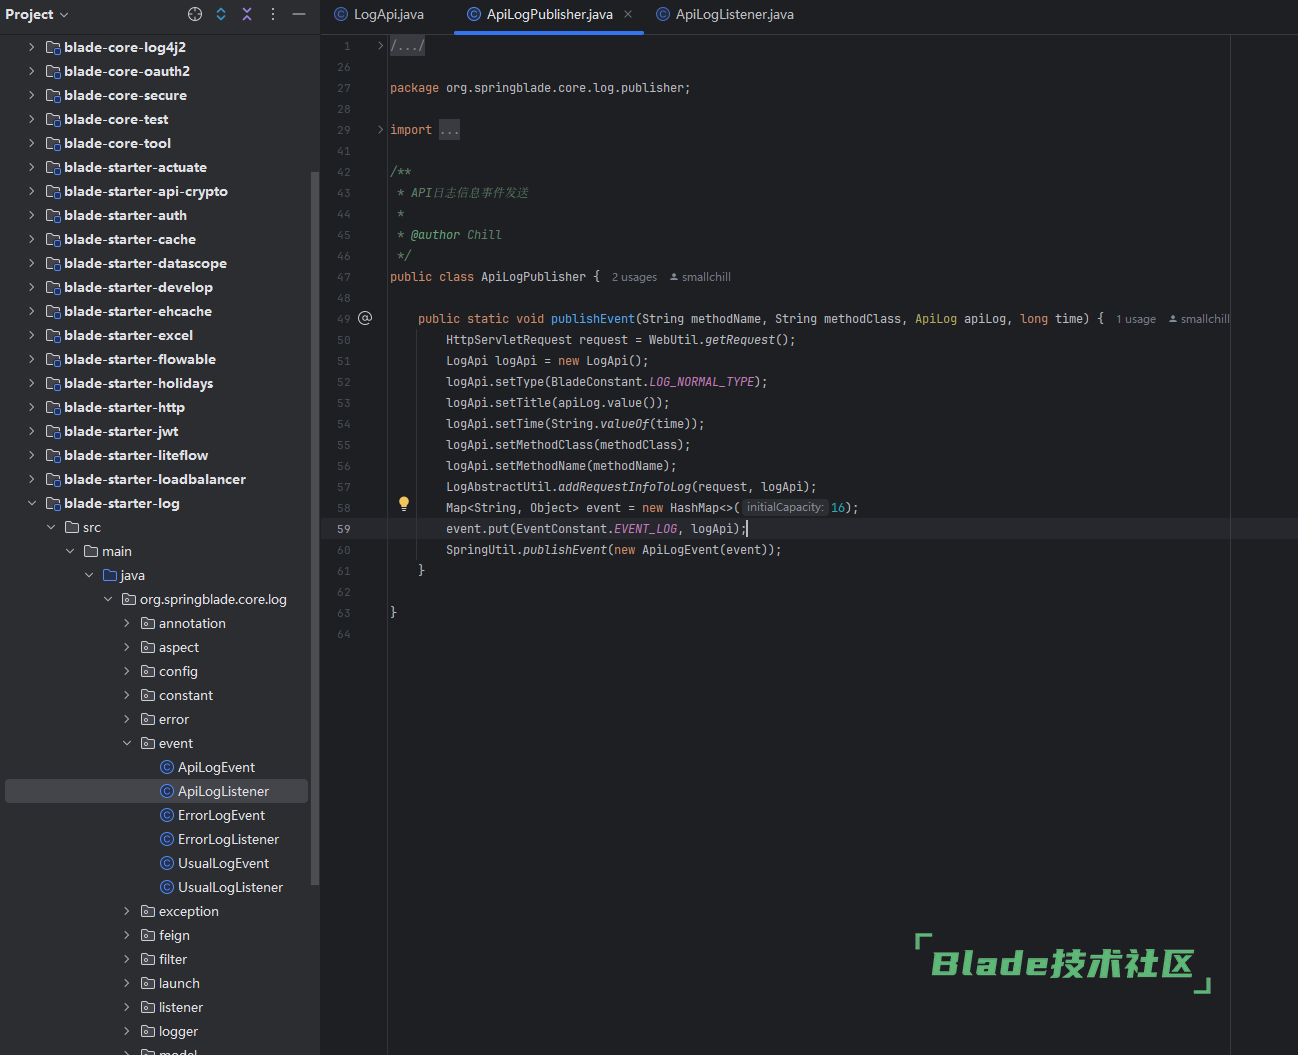Select the feign package
The height and width of the screenshot is (1055, 1298).
[174, 935]
